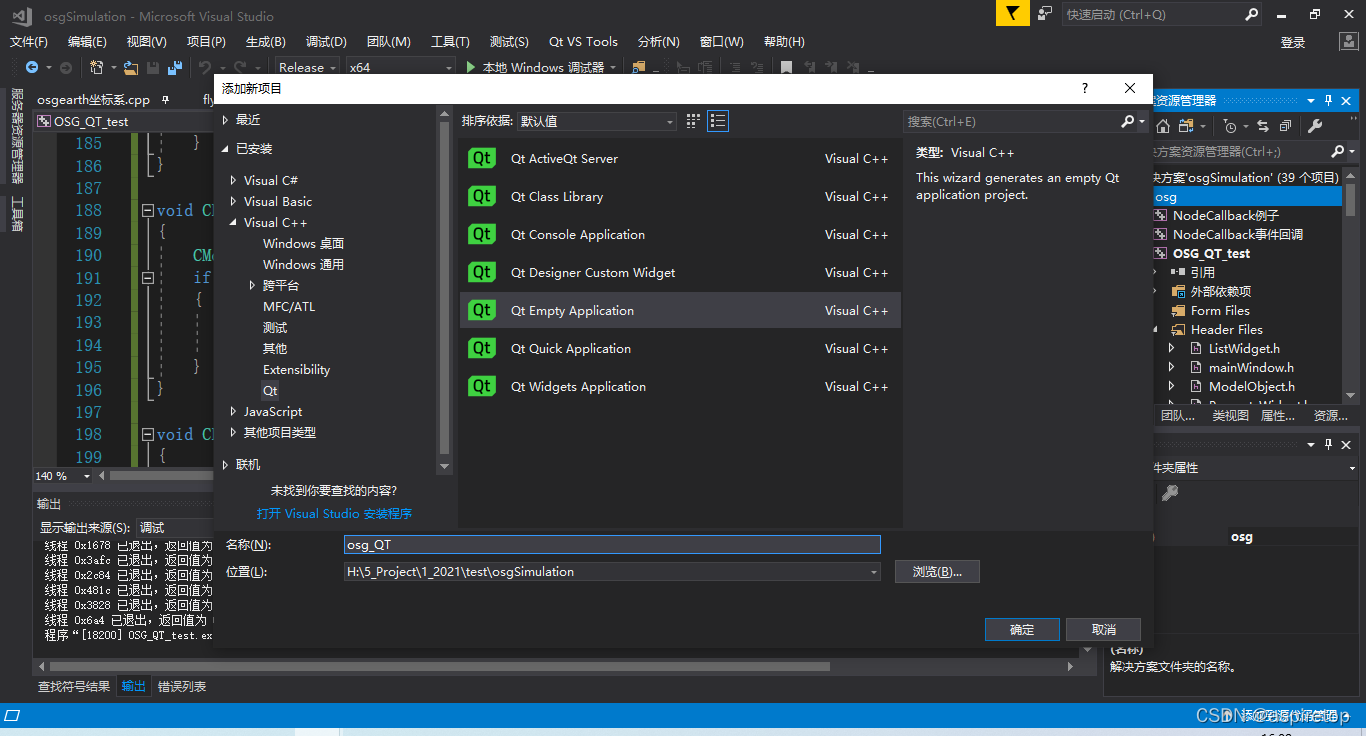Open Solution Explorer properties wrench icon
Screen dimensions: 1366x736
click(x=1315, y=126)
